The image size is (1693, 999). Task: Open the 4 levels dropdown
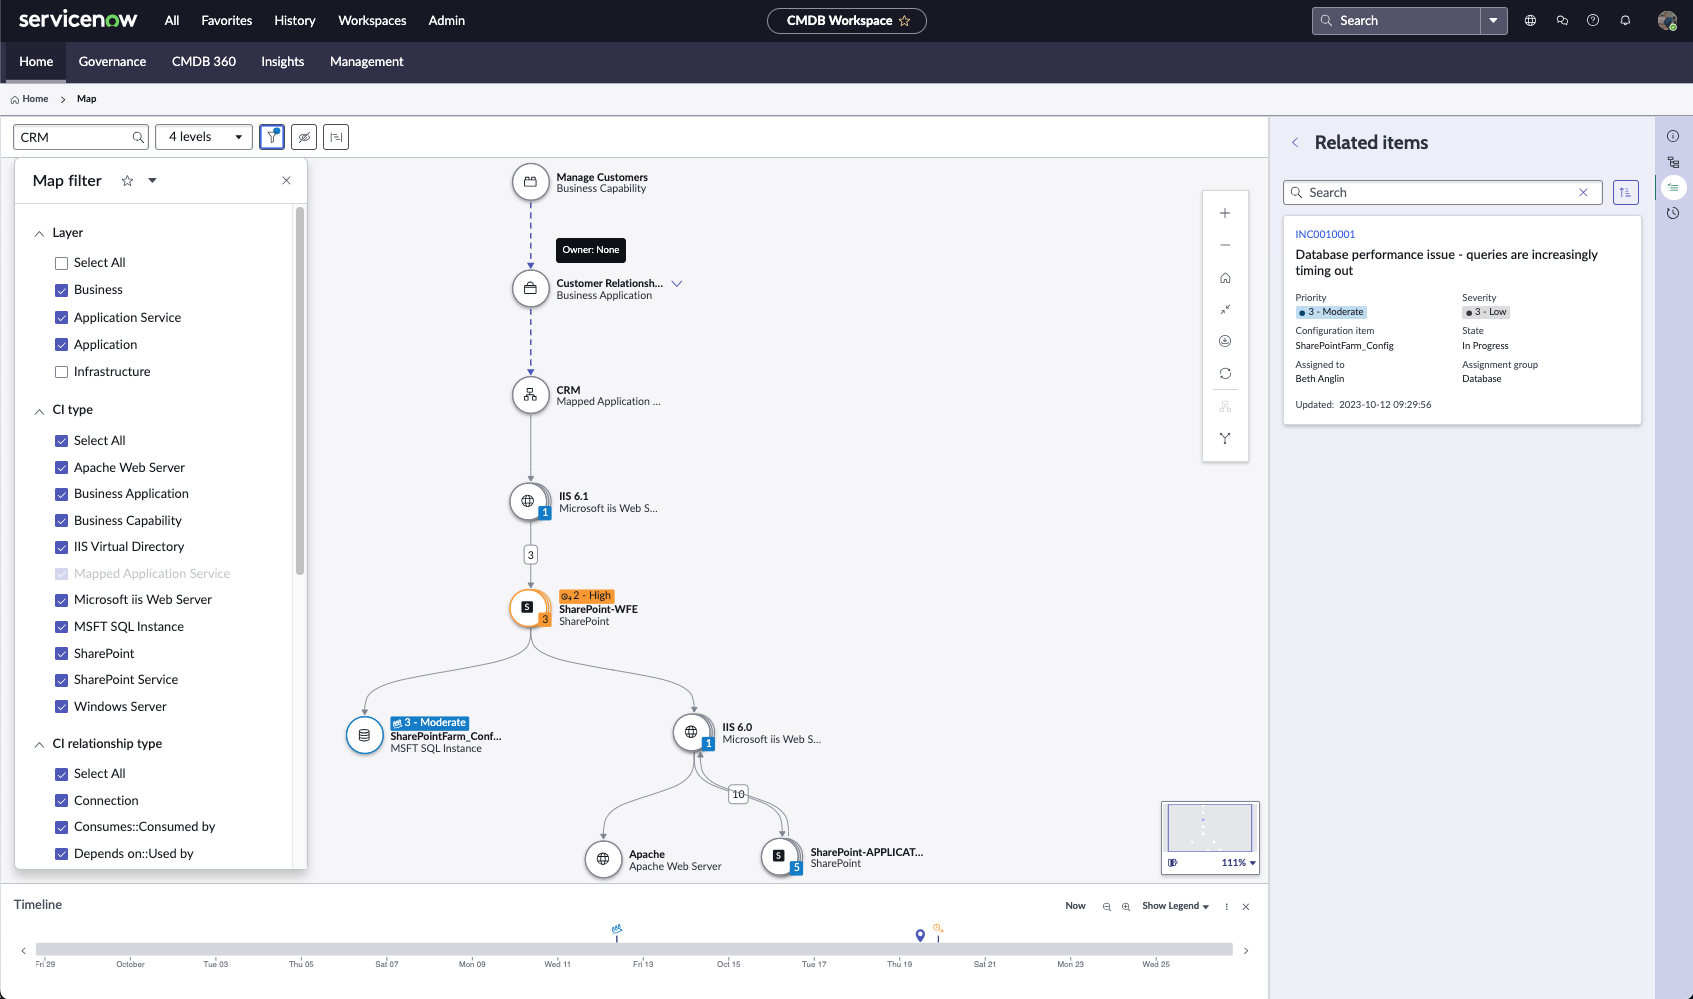click(205, 137)
